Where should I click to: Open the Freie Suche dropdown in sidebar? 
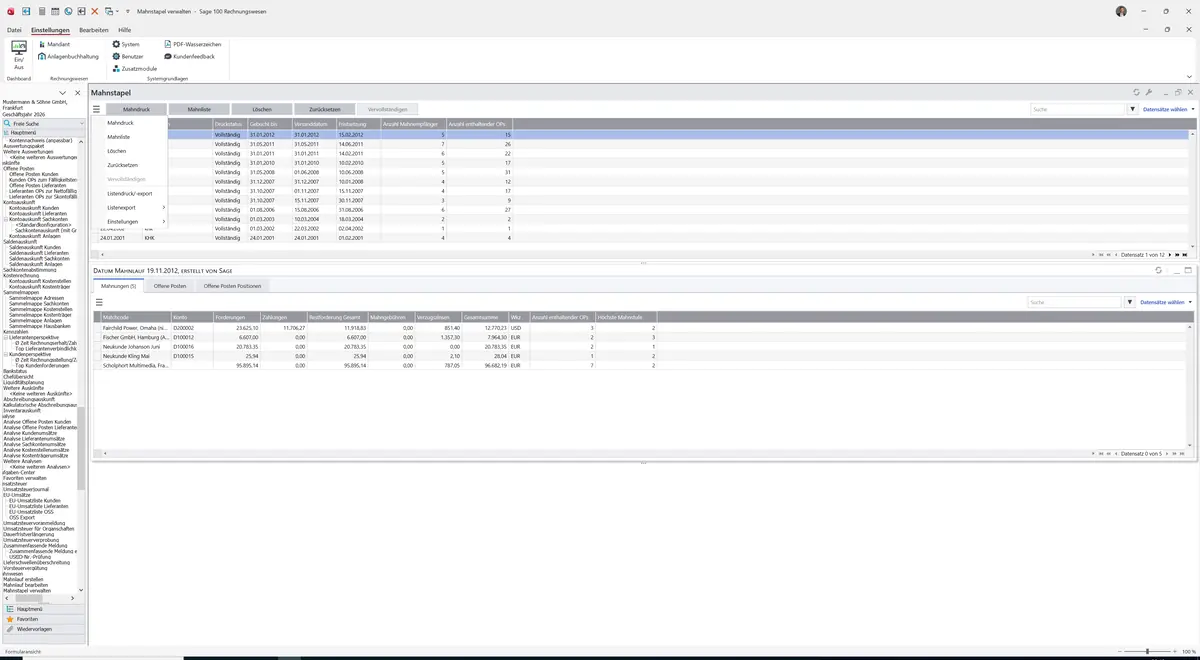click(x=81, y=124)
